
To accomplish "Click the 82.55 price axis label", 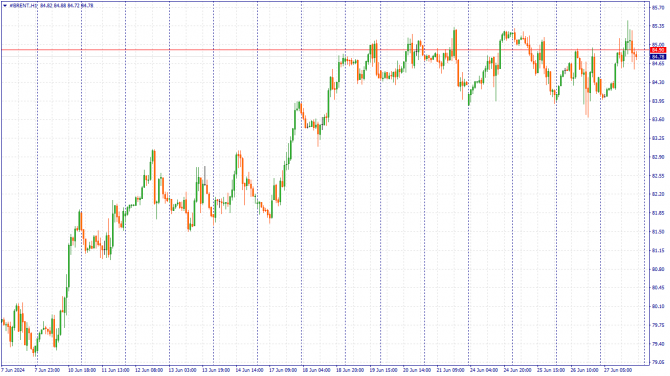I will (658, 176).
